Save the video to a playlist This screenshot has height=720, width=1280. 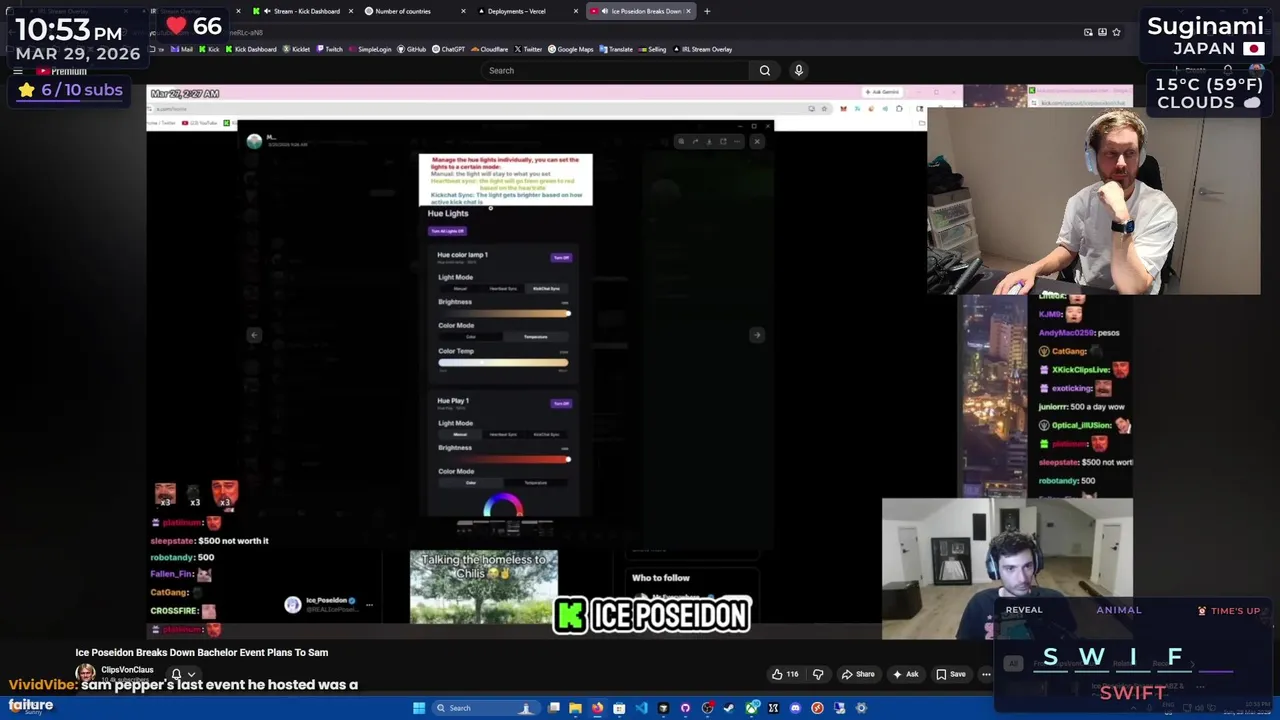click(x=951, y=674)
